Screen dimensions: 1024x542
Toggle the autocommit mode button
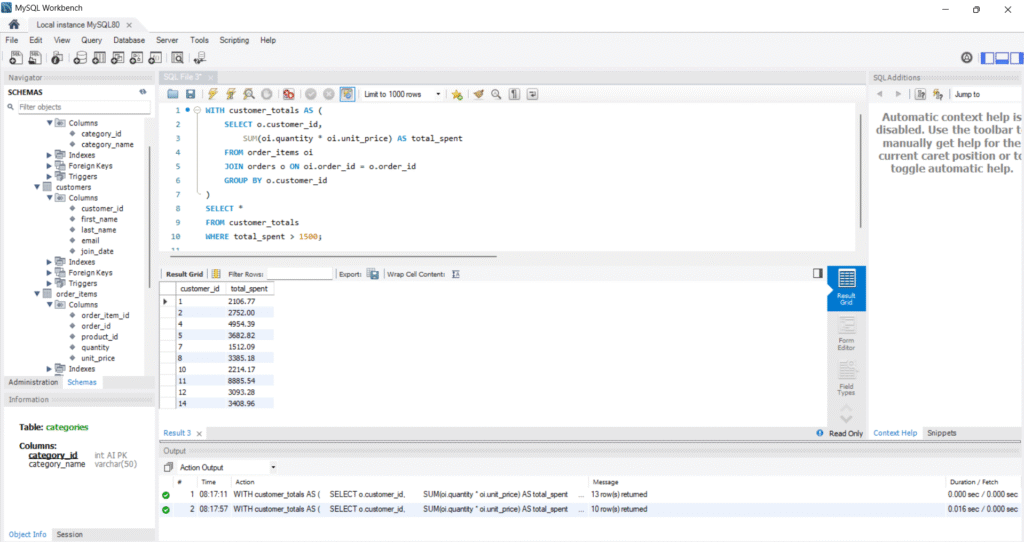[347, 94]
